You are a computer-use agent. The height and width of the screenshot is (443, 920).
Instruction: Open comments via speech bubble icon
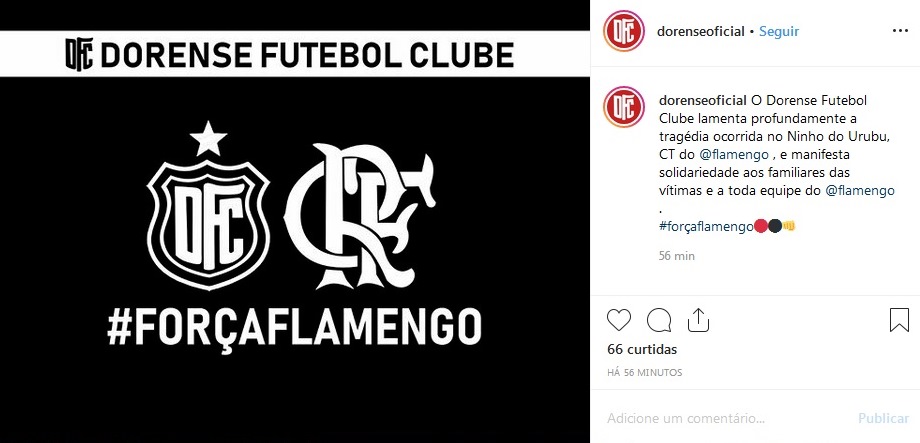659,320
